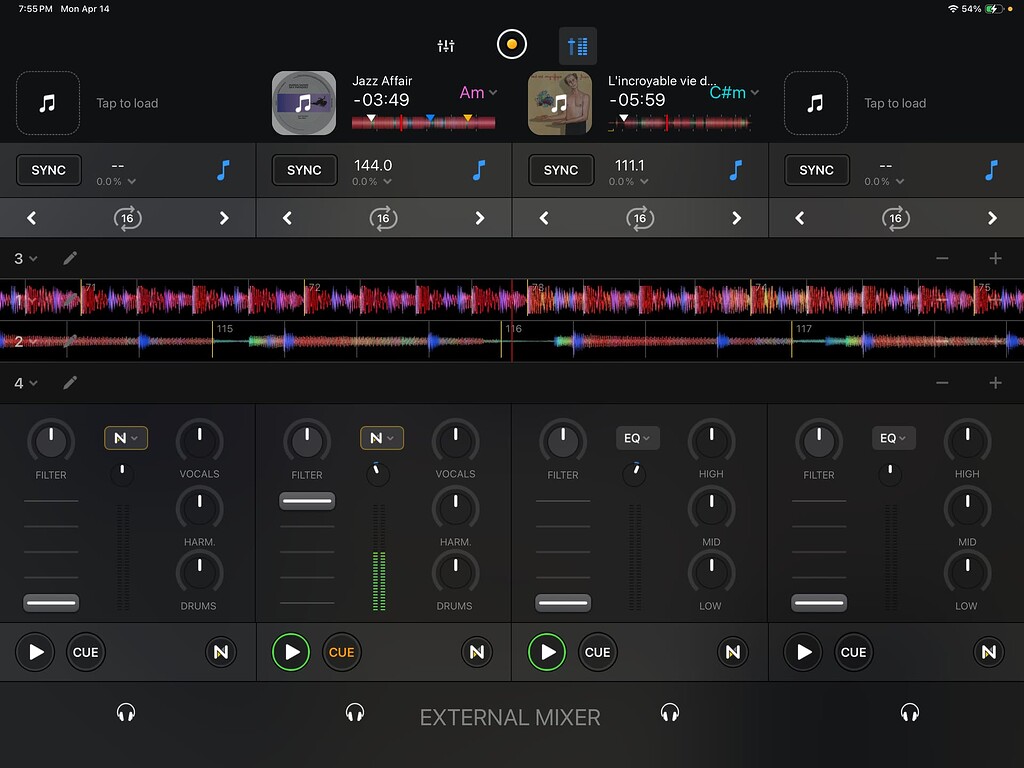Tap the headphone cue icon under the rightmost channel
The height and width of the screenshot is (768, 1024).
click(x=910, y=712)
